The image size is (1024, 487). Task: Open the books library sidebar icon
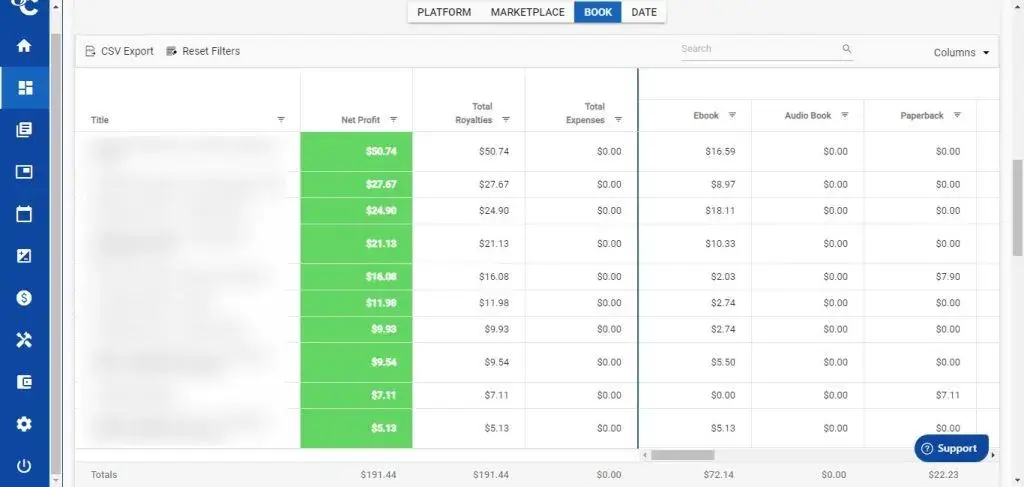click(x=24, y=130)
